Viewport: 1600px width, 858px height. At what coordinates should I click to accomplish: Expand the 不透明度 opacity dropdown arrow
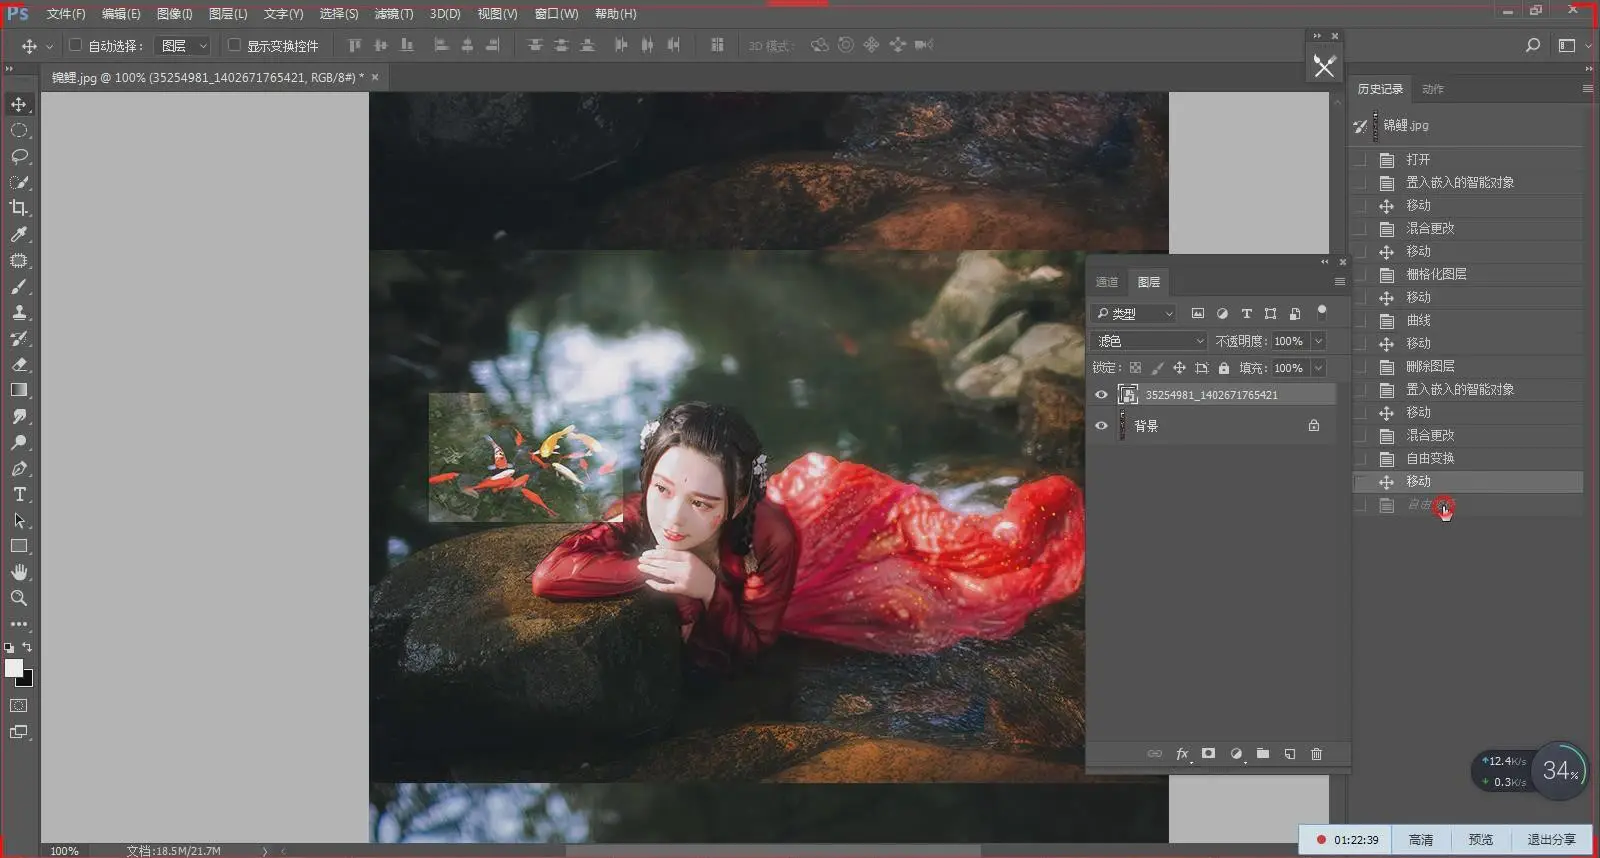(x=1318, y=341)
